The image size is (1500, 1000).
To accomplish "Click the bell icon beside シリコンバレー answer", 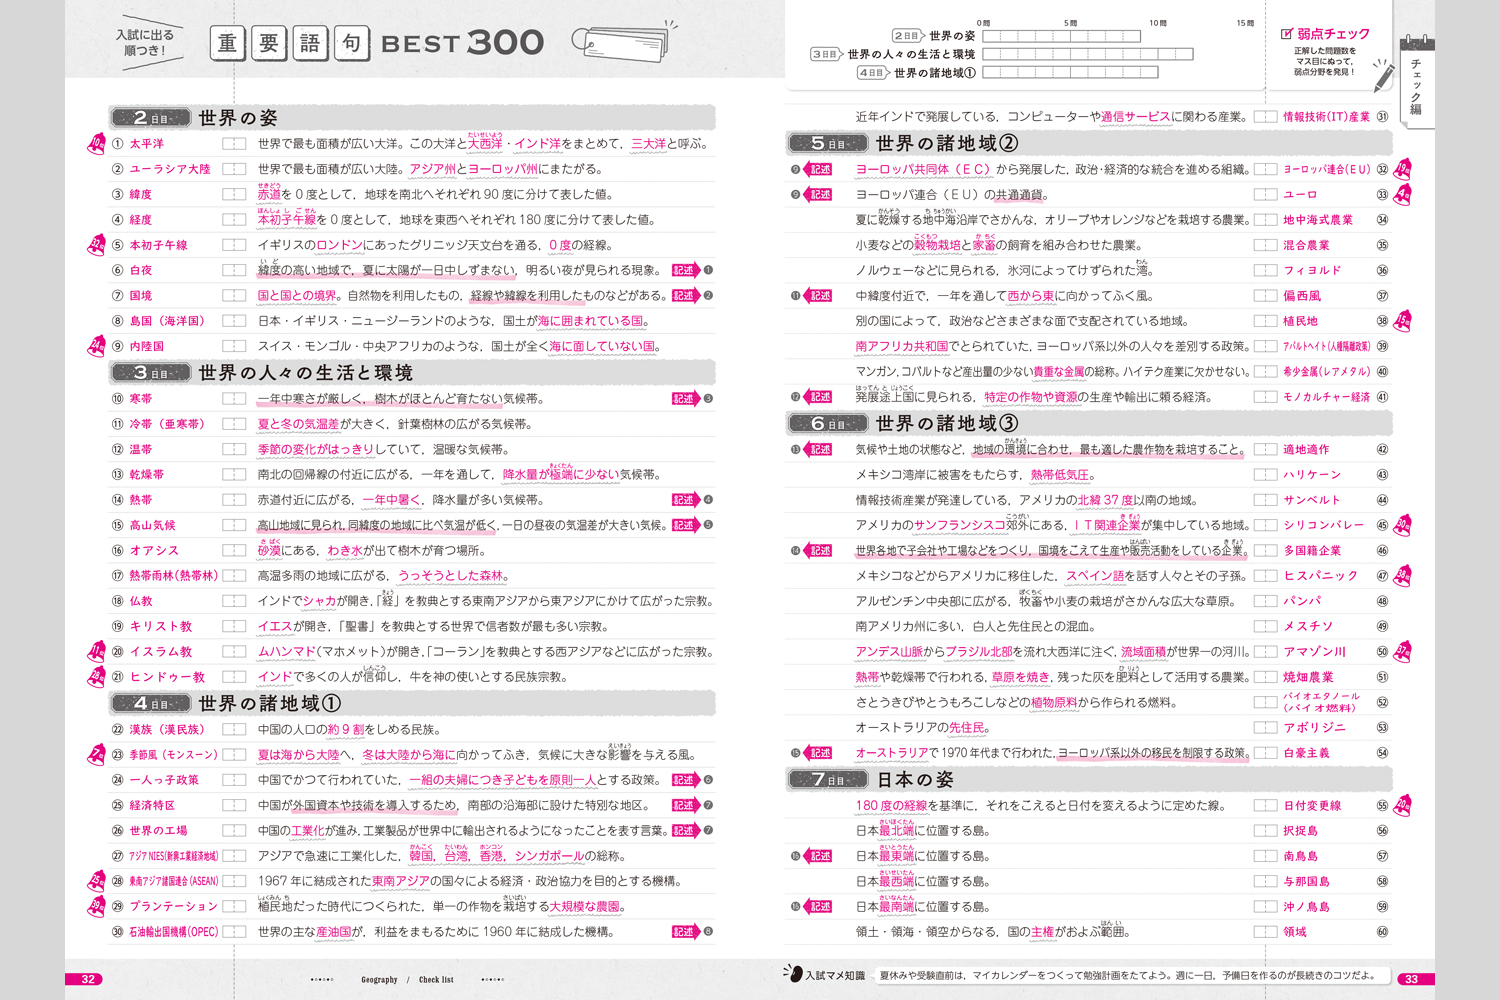I will 1403,524.
